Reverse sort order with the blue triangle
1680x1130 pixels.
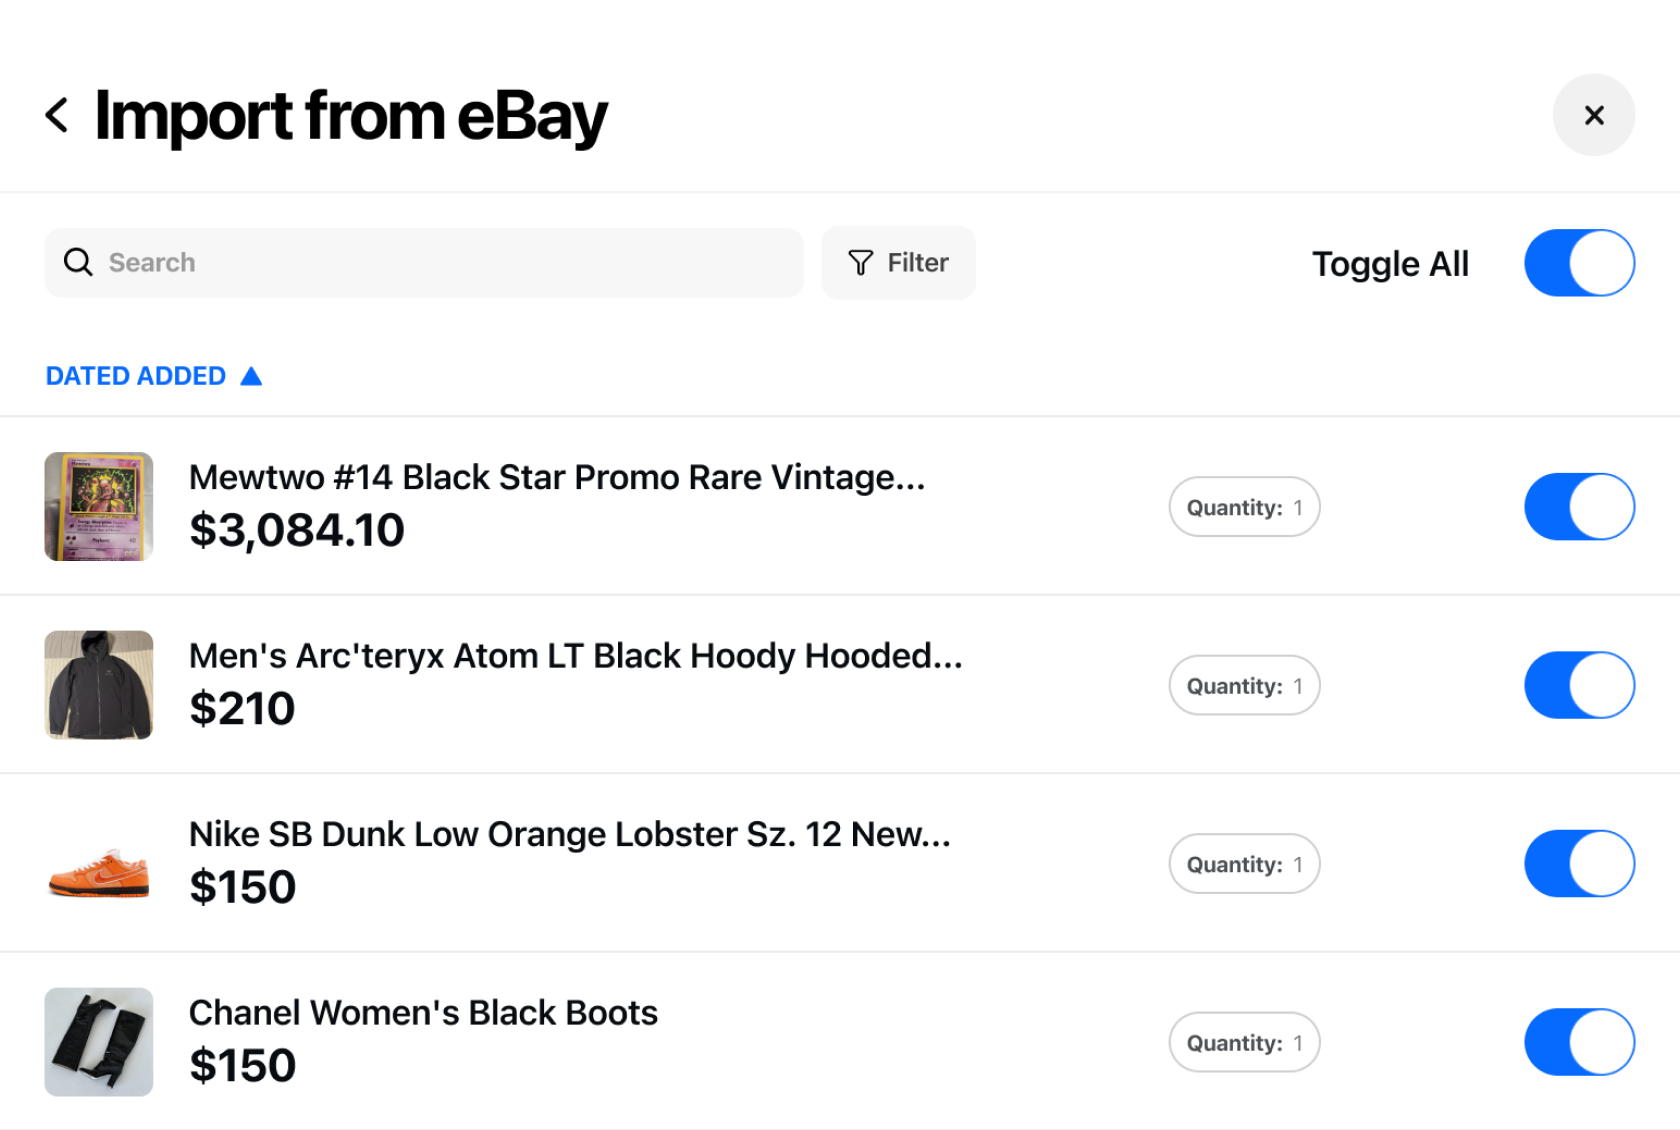click(251, 376)
